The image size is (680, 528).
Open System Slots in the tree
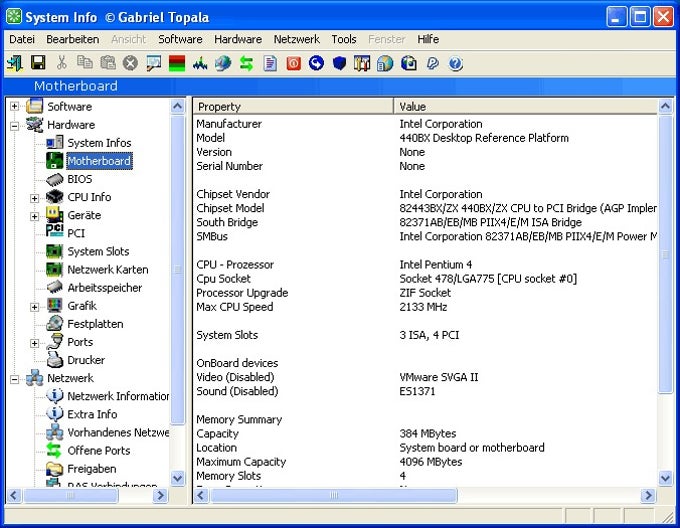tap(98, 251)
